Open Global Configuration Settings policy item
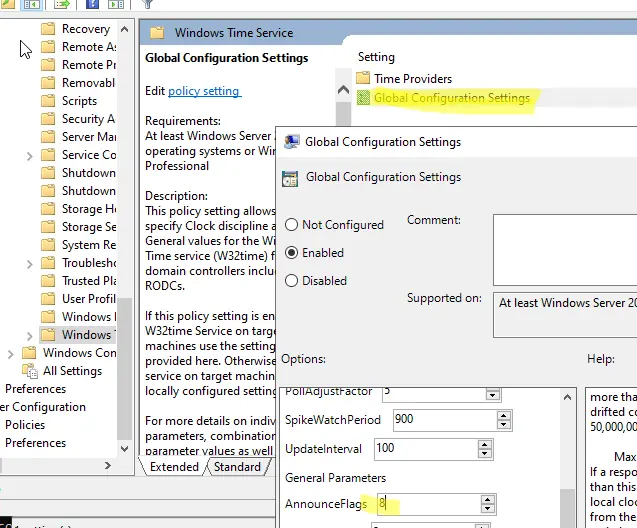This screenshot has height=528, width=637. click(x=451, y=98)
